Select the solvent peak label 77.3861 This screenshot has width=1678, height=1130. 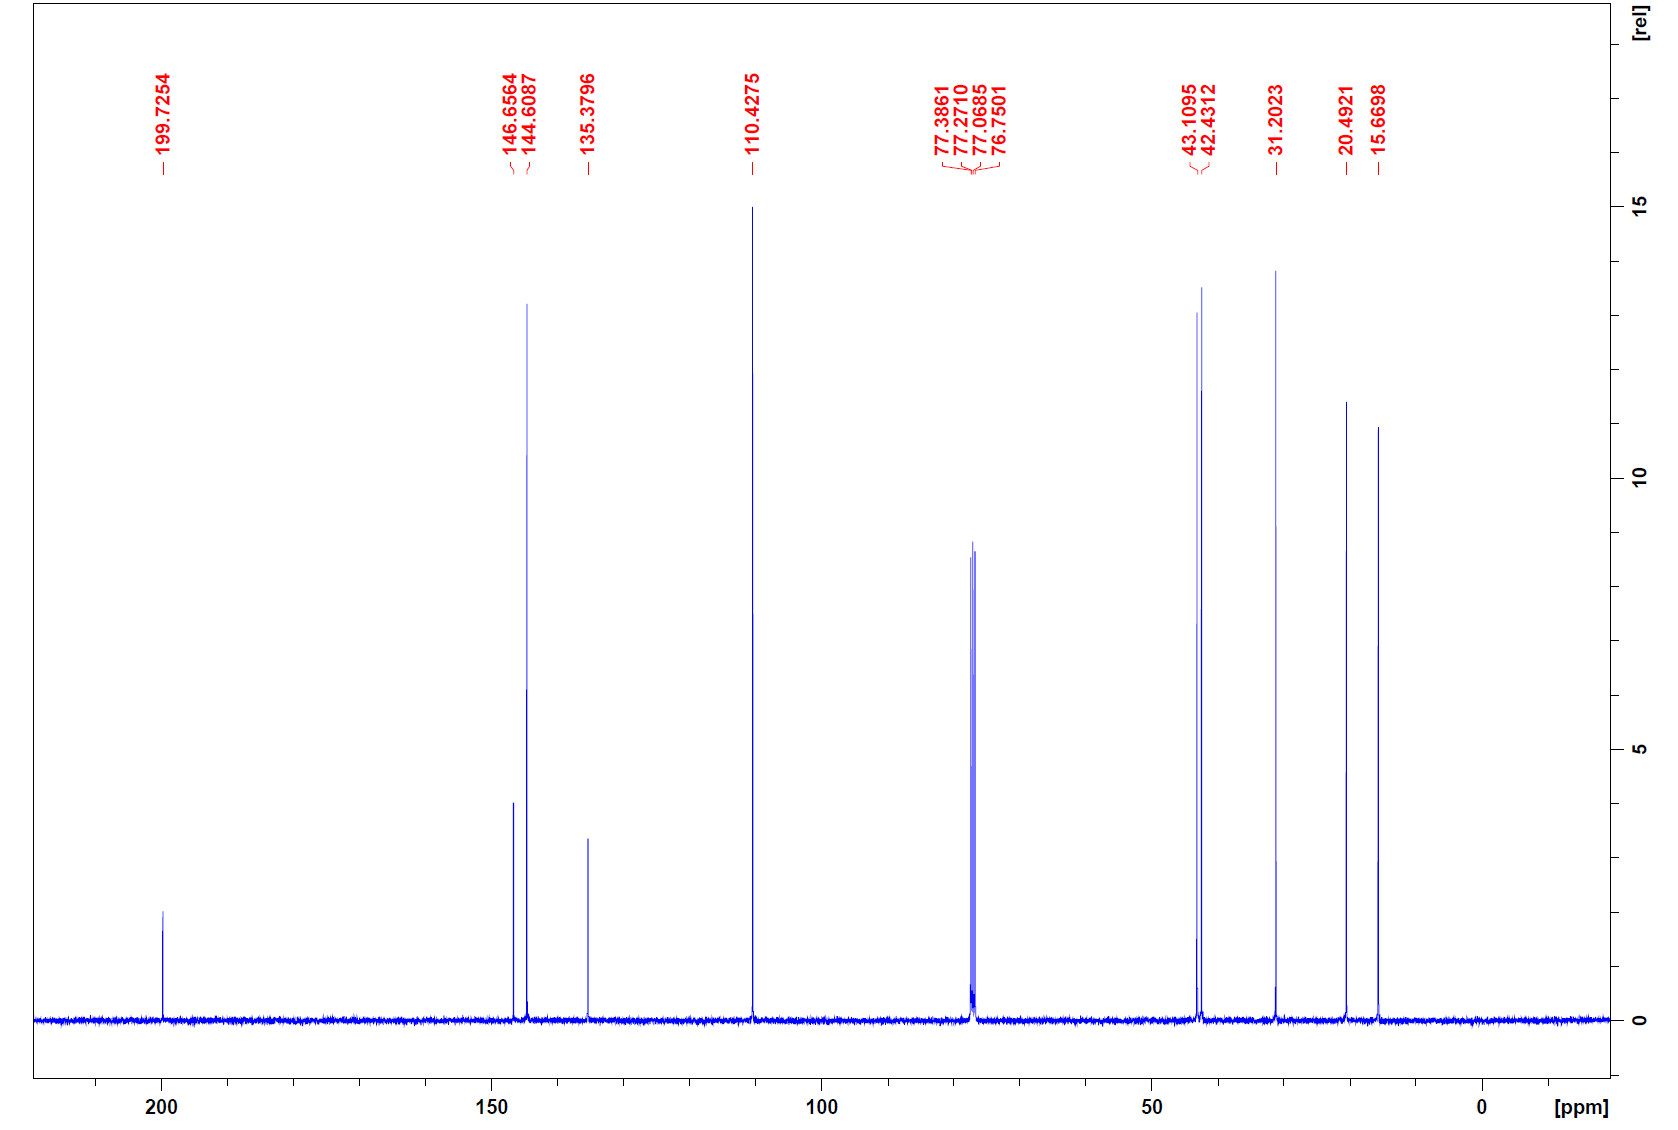942,120
